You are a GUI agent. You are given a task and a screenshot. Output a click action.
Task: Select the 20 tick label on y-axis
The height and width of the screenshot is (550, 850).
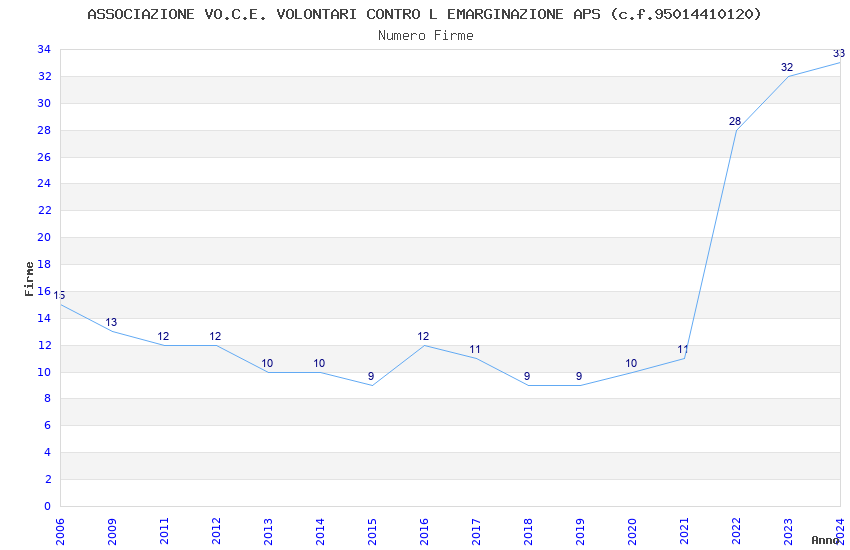pyautogui.click(x=44, y=237)
